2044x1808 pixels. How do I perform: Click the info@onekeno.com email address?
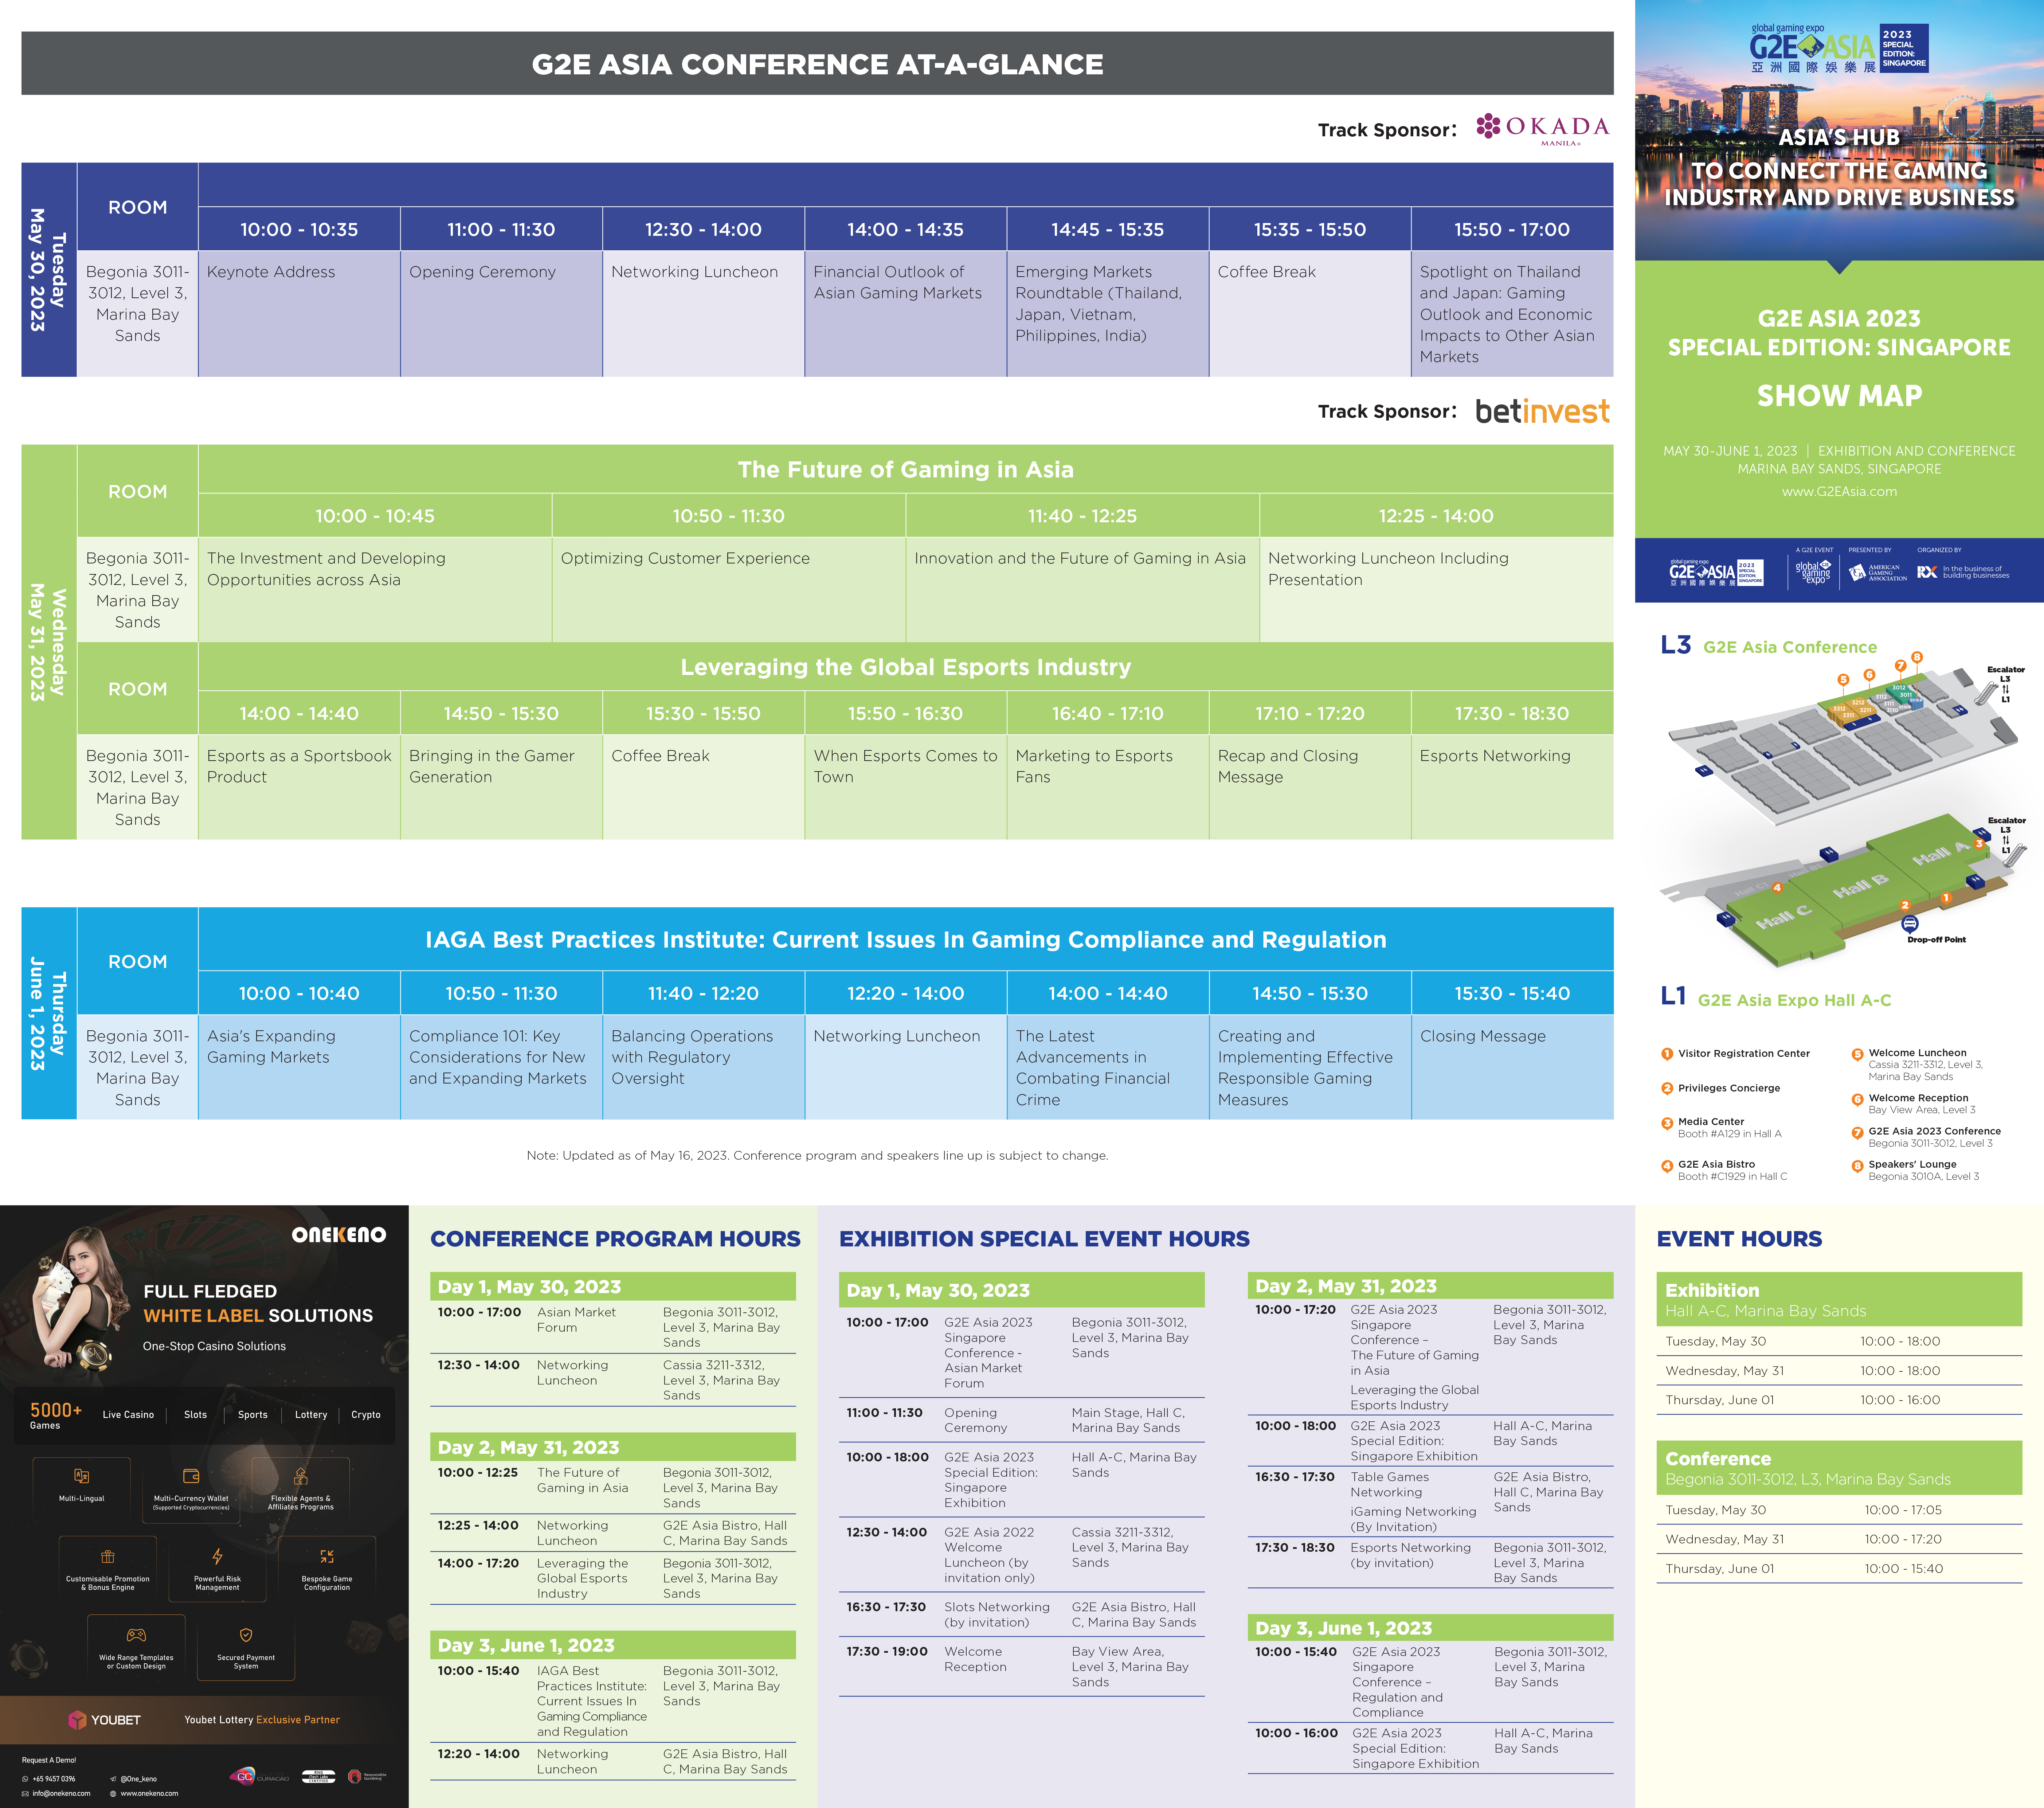click(x=61, y=1793)
